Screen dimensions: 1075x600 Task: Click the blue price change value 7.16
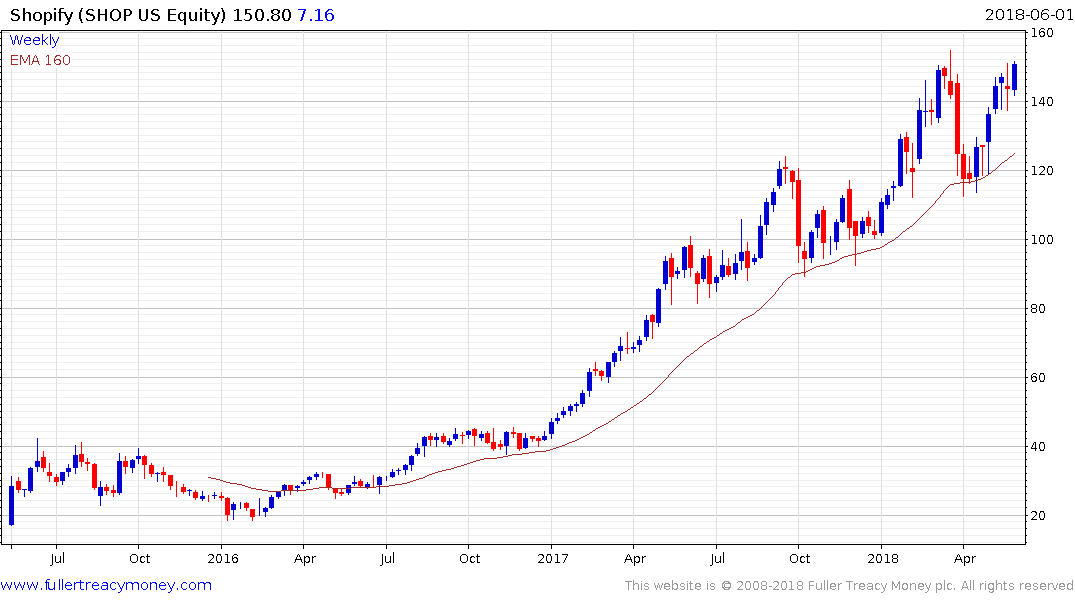click(315, 14)
